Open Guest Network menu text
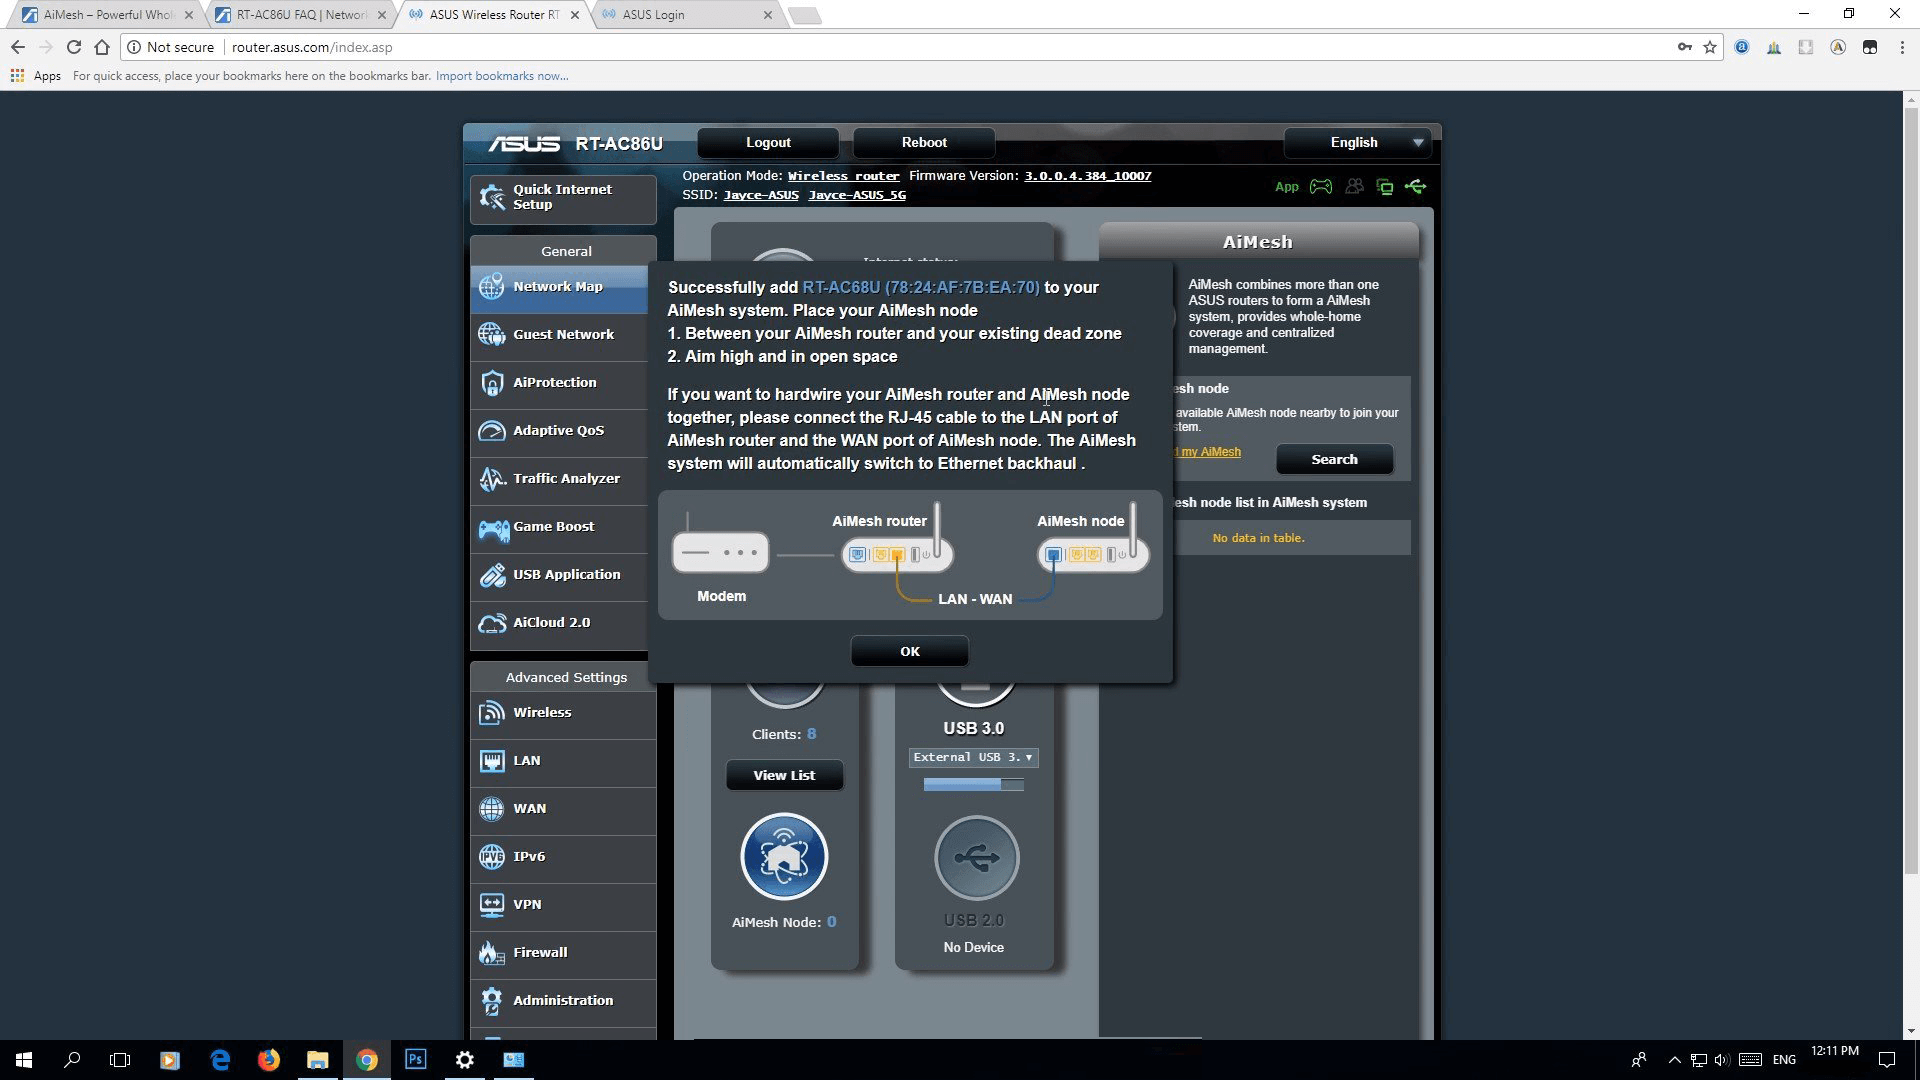 coord(563,335)
